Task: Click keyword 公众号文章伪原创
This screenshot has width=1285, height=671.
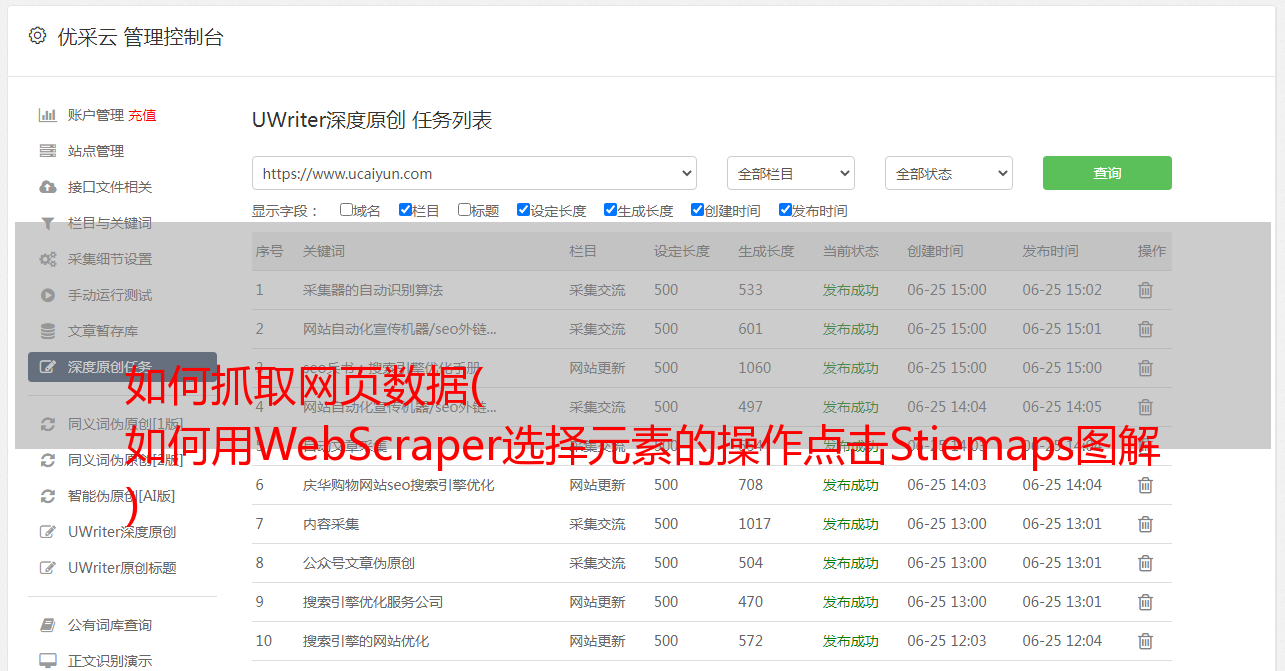Action: pos(359,563)
